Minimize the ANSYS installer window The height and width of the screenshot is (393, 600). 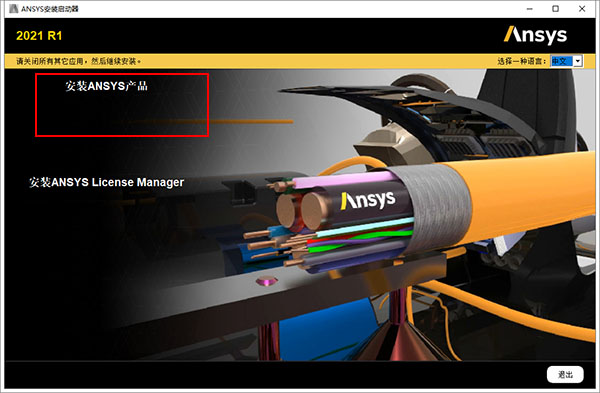pos(530,8)
